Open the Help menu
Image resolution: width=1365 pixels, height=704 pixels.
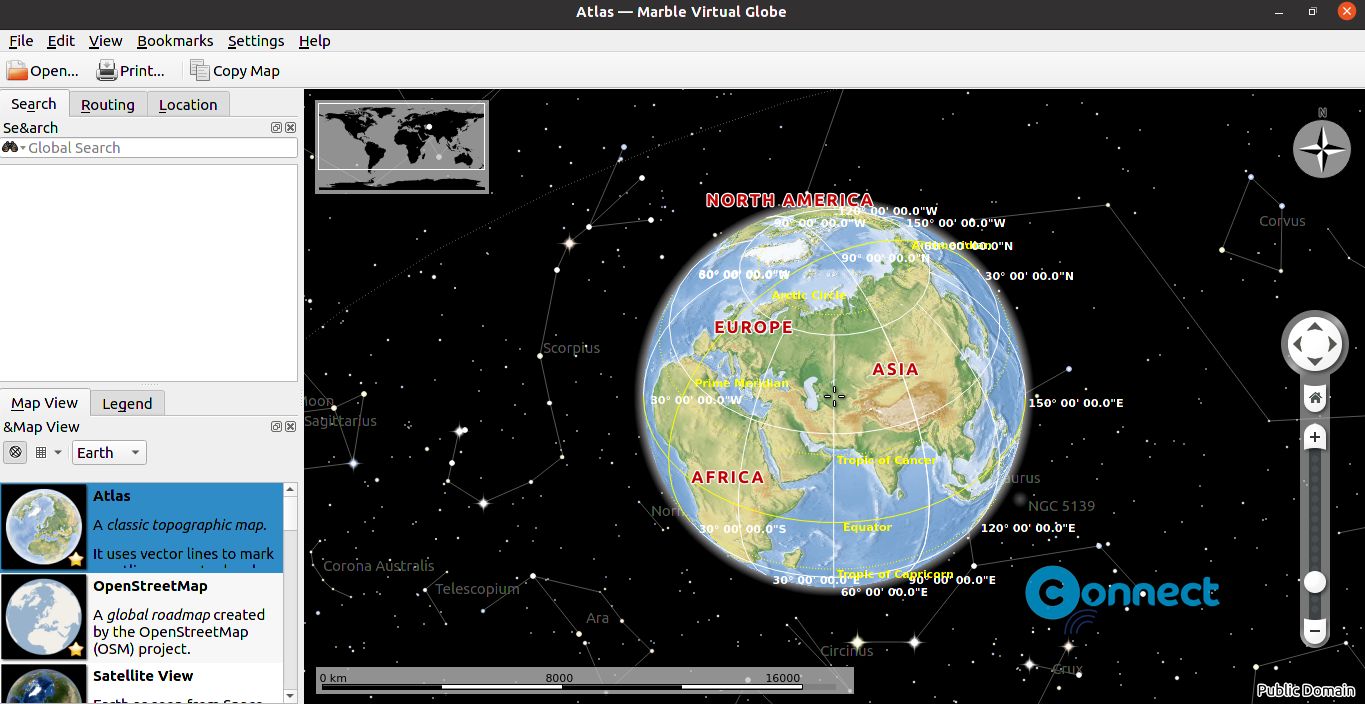314,41
